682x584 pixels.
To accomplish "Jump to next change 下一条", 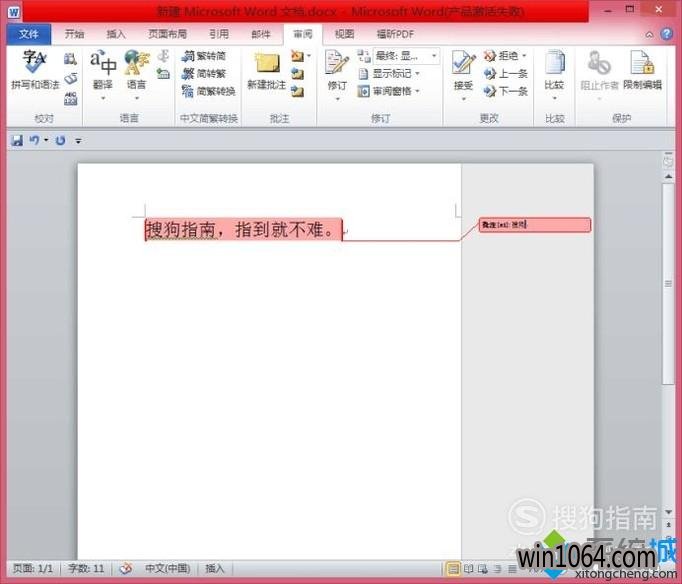I will [505, 91].
